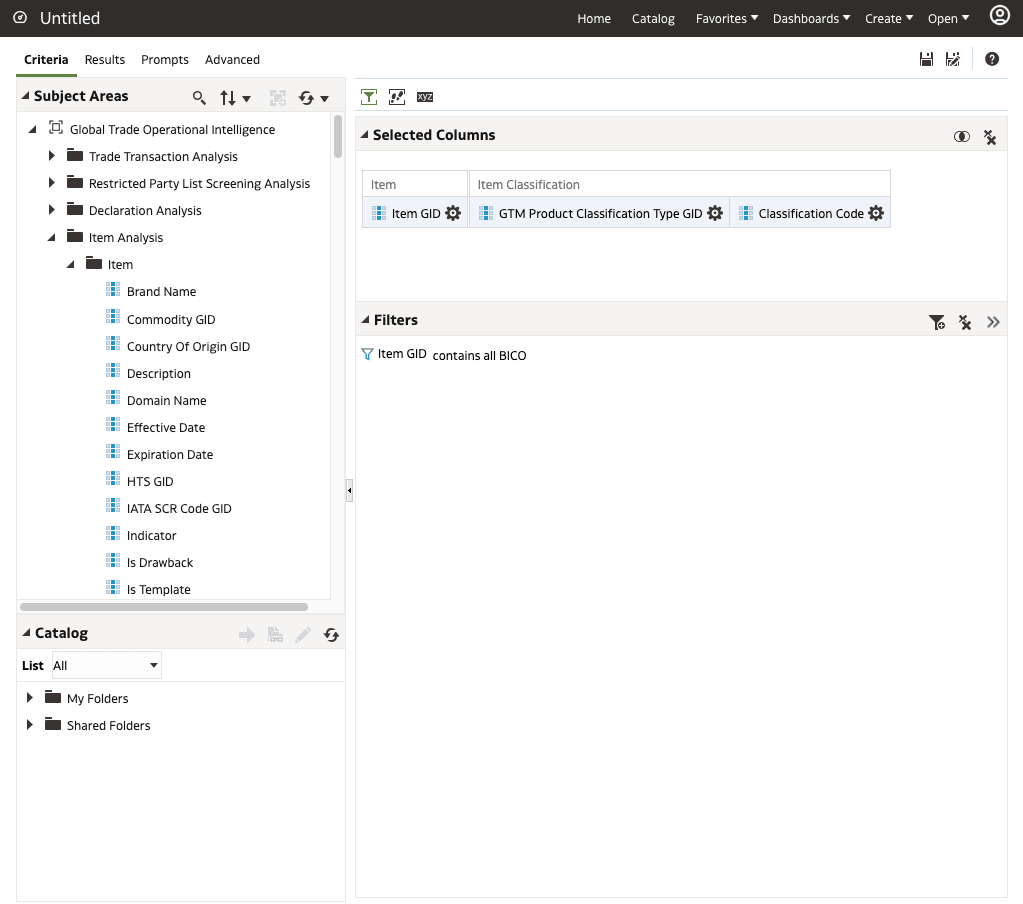Collapse the Item subfolder
This screenshot has width=1023, height=904.
pos(70,264)
